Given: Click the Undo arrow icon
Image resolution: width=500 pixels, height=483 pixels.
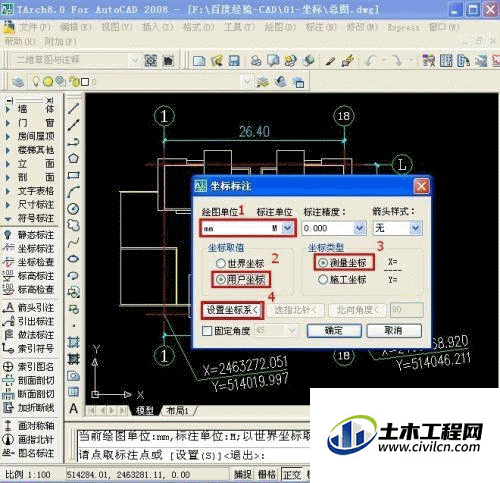Looking at the screenshot, I should click(370, 61).
